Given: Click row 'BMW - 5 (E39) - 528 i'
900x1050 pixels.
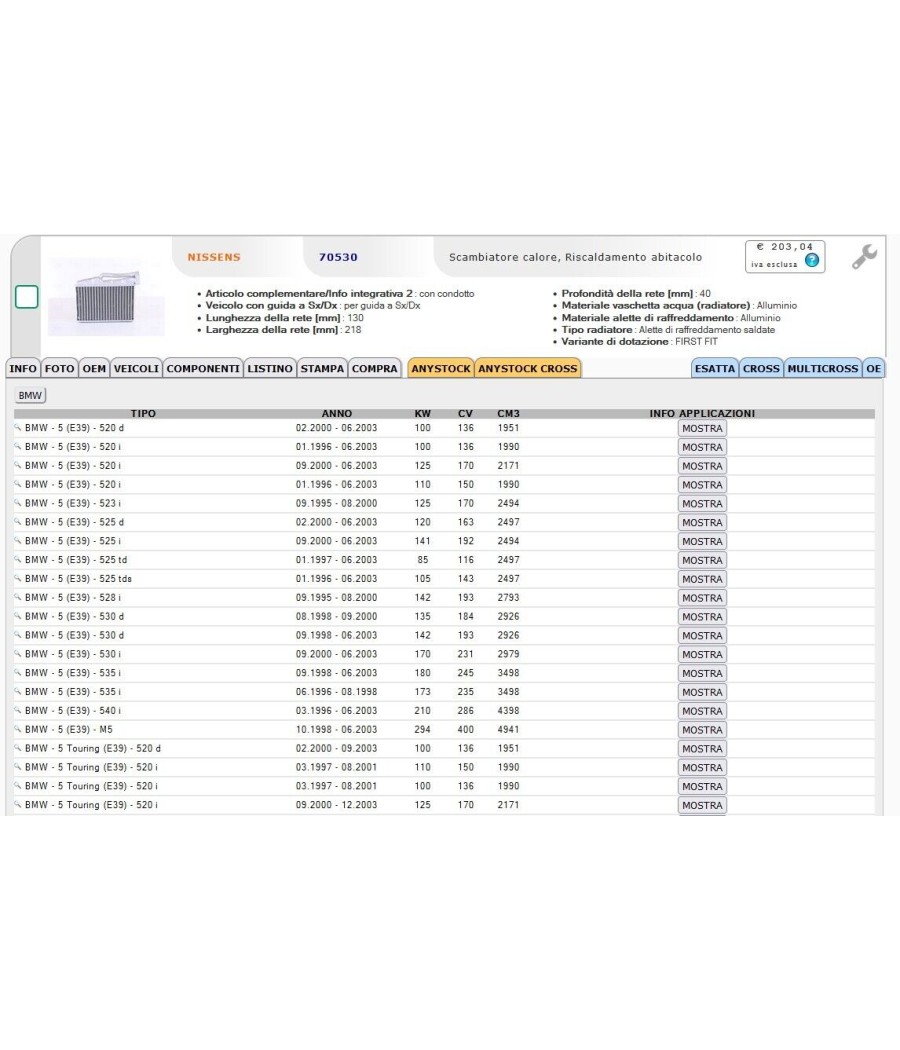Looking at the screenshot, I should pos(444,597).
